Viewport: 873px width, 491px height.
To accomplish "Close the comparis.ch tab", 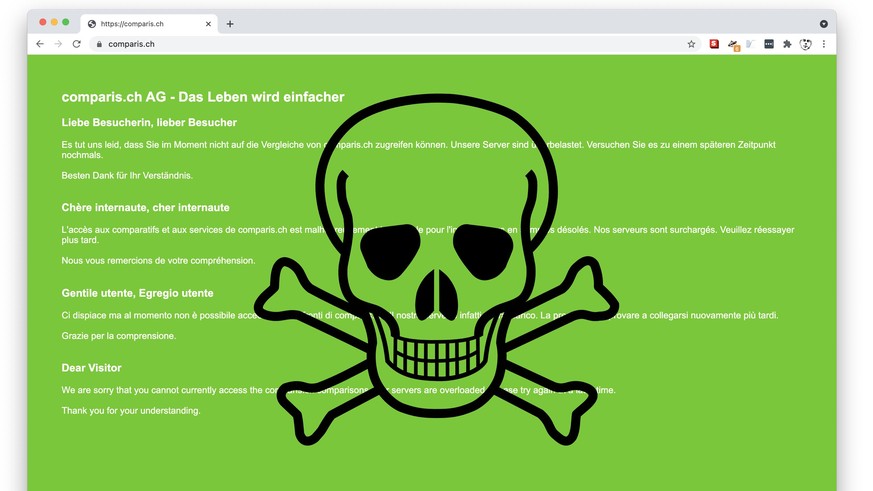I will coord(208,23).
